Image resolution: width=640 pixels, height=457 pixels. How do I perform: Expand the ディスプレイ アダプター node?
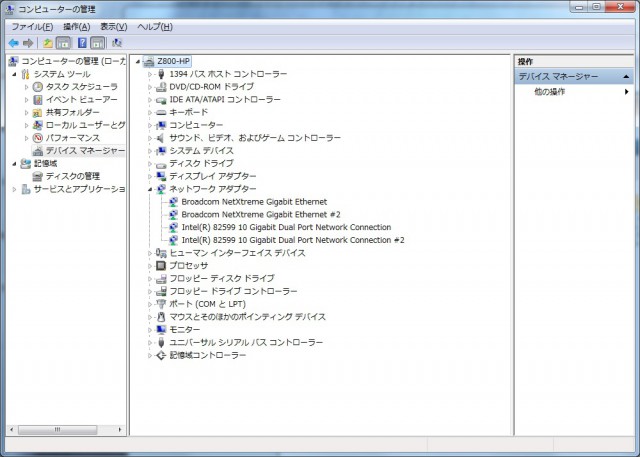(x=150, y=176)
